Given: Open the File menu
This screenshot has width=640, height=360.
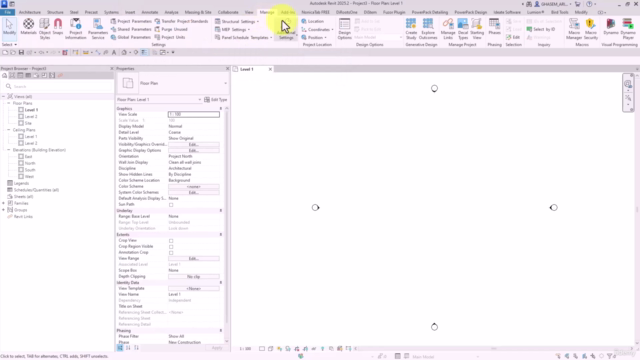Looking at the screenshot, I should (7, 12).
